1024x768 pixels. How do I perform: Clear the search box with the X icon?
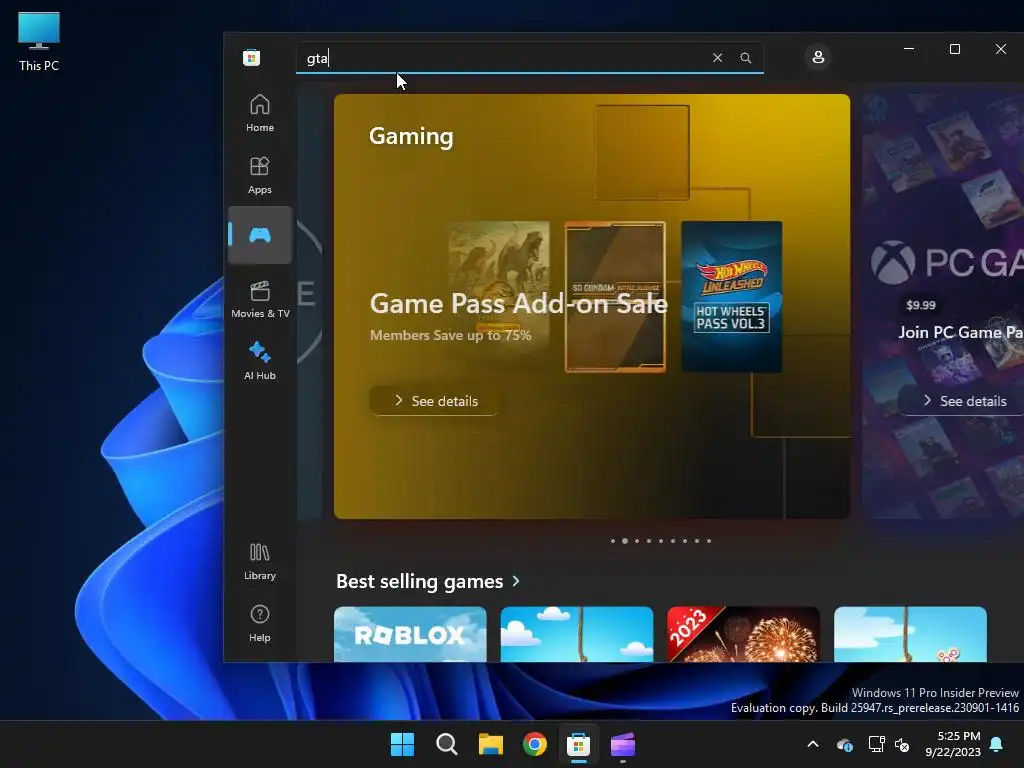717,57
